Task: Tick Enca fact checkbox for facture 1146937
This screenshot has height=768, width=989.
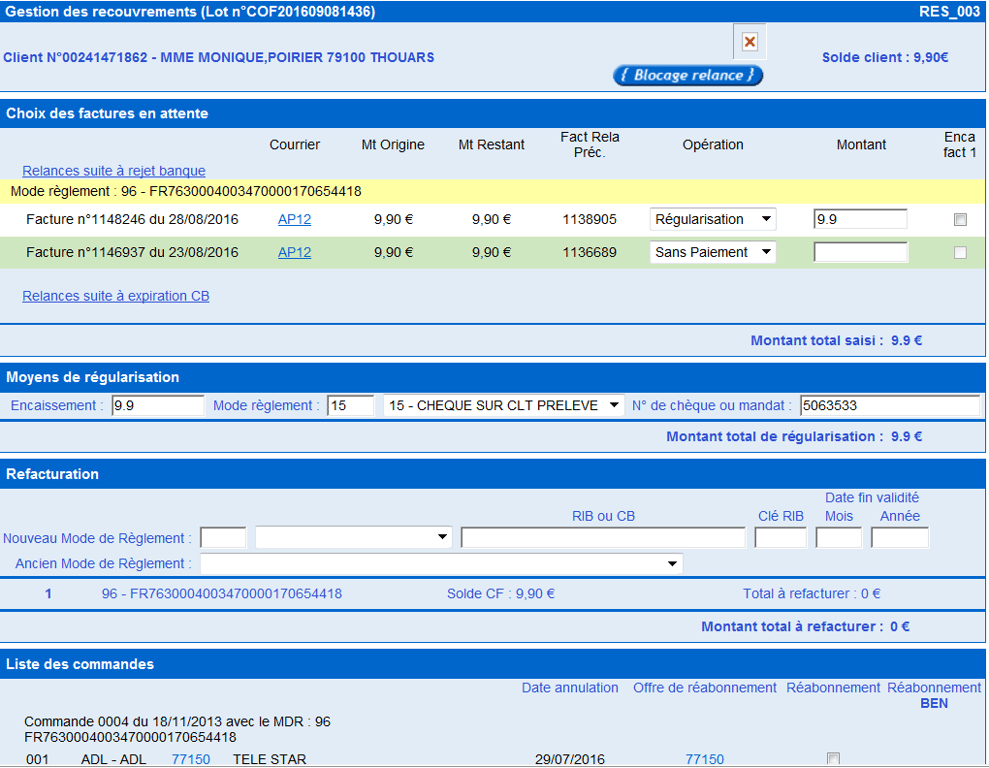Action: [960, 253]
